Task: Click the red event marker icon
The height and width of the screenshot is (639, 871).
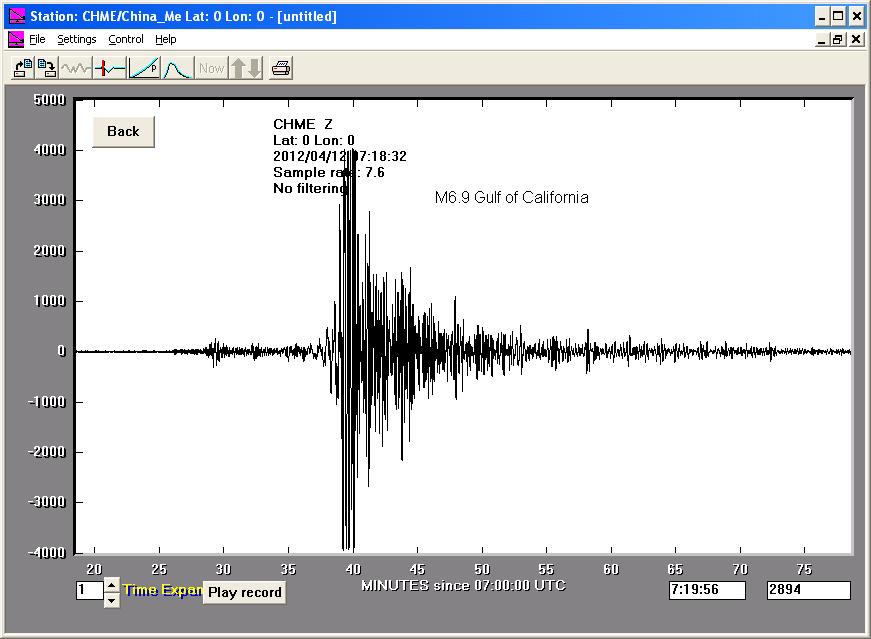Action: [110, 68]
